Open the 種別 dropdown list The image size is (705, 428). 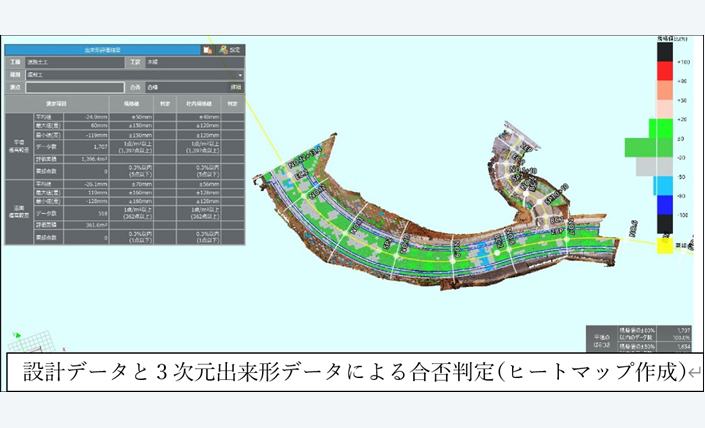[240, 74]
